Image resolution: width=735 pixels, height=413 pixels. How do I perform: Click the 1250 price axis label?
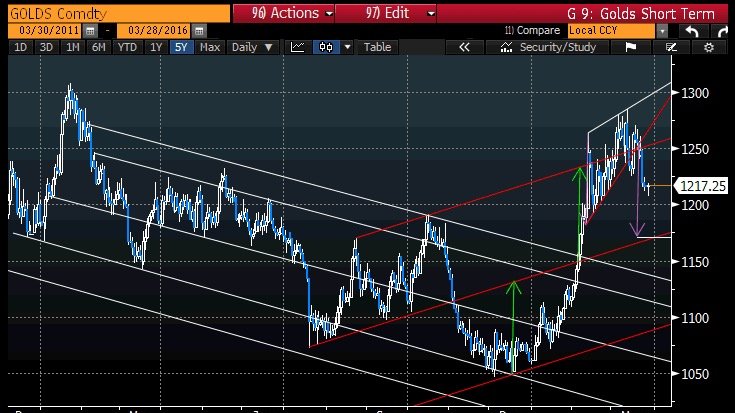695,149
